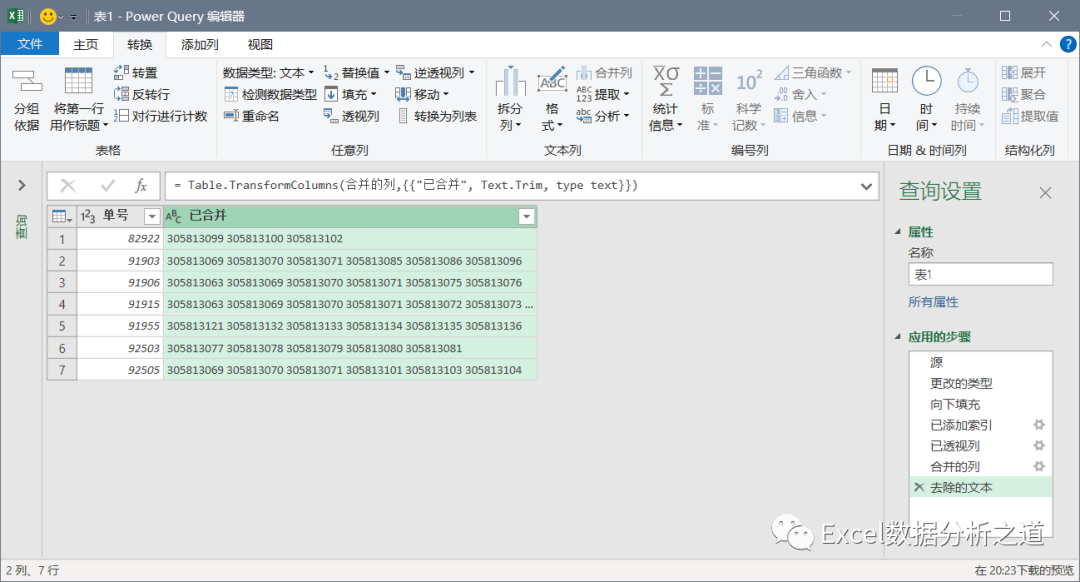
Task: Collapse the ribbon caret
Action: pyautogui.click(x=1046, y=45)
